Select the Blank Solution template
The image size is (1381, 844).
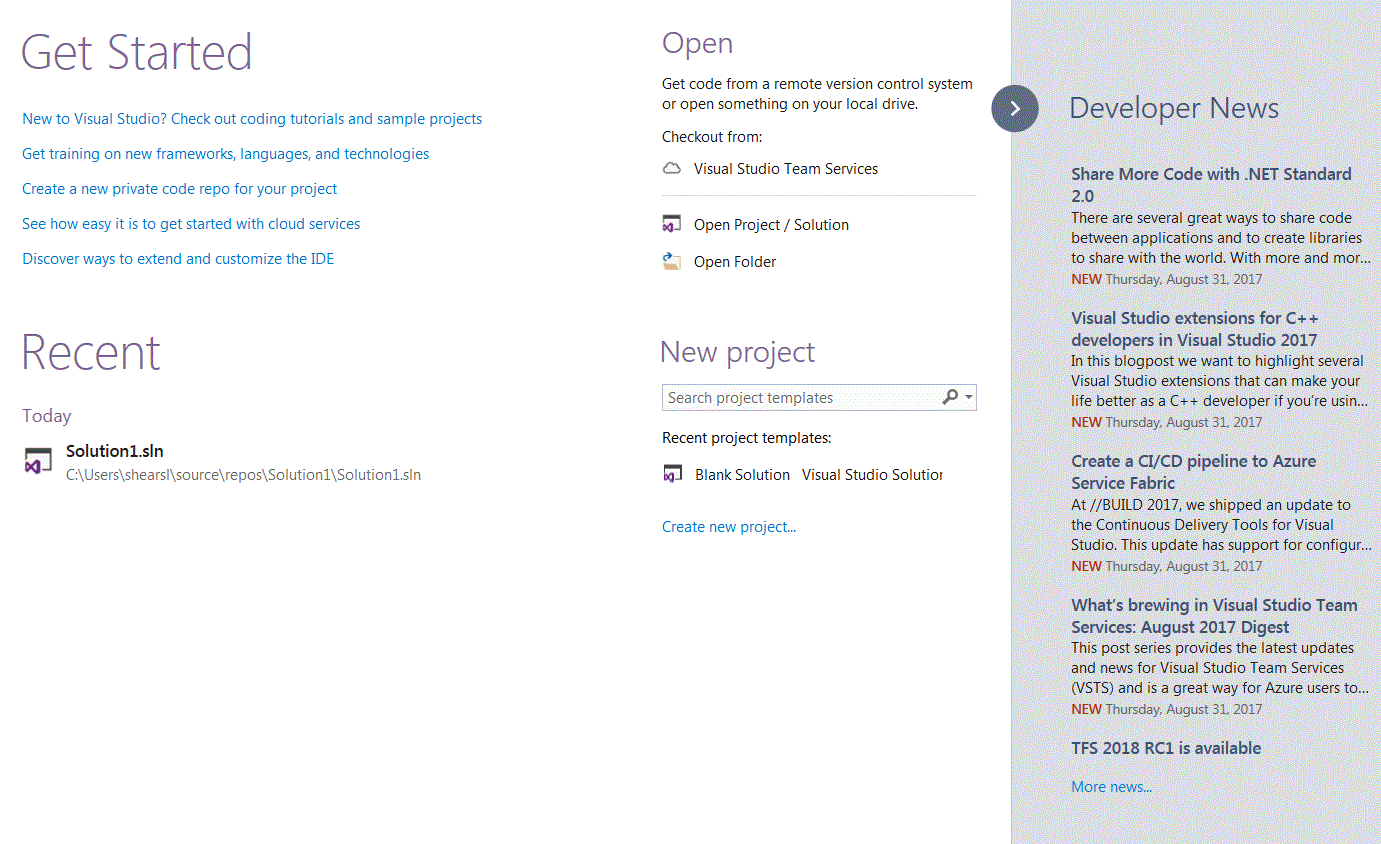pos(742,475)
